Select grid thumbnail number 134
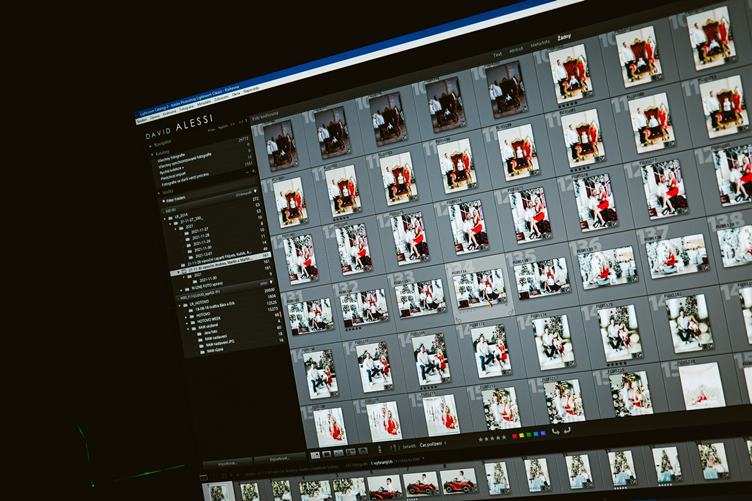The width and height of the screenshot is (752, 501). [480, 290]
